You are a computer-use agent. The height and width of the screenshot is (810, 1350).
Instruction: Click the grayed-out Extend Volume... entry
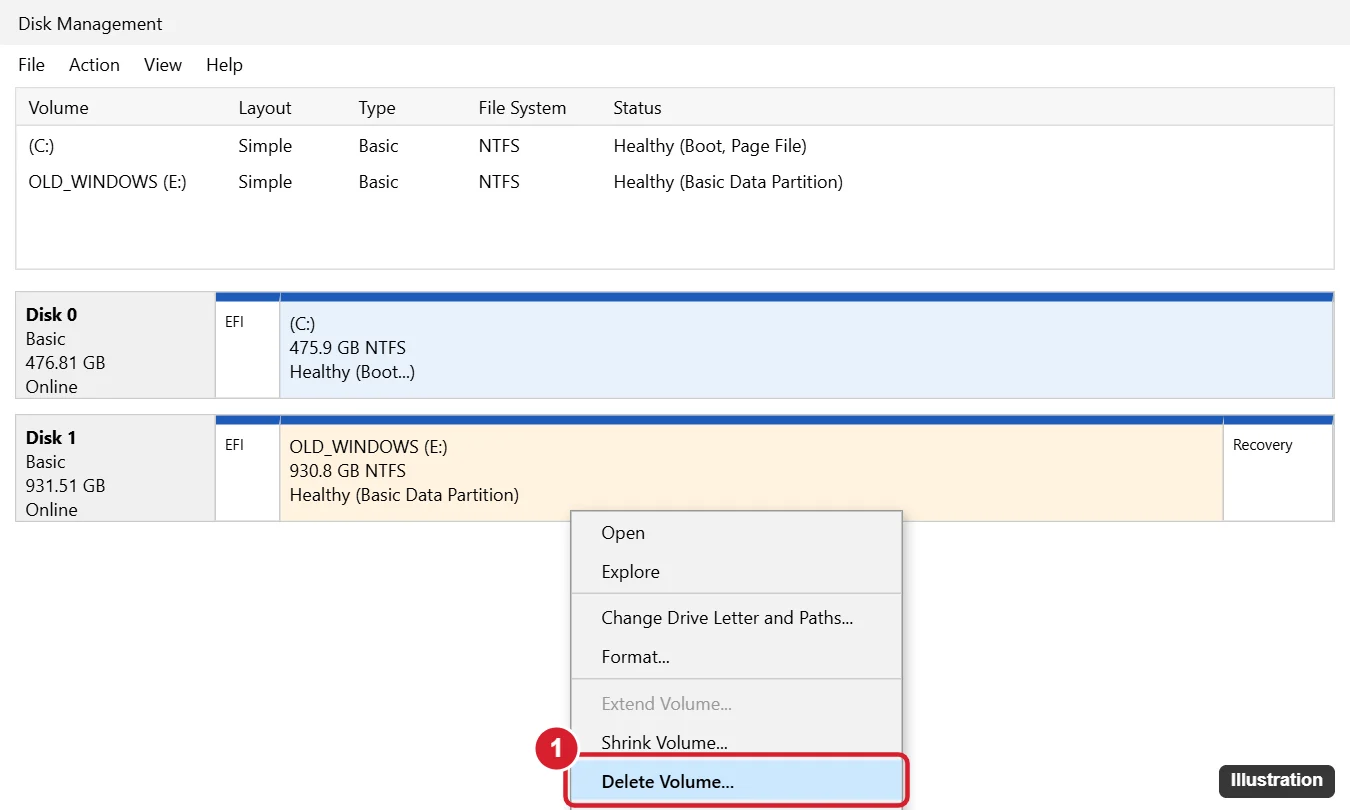pyautogui.click(x=736, y=704)
